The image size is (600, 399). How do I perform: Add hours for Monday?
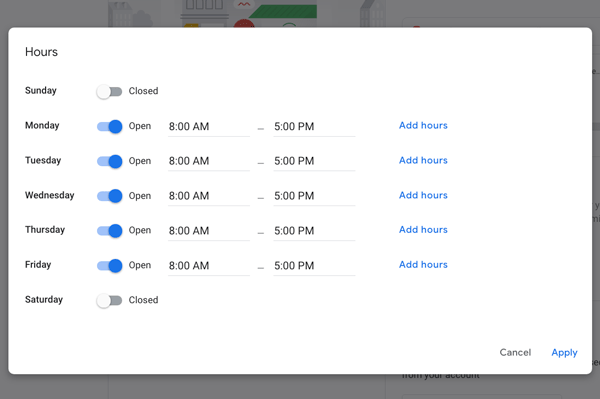(423, 125)
